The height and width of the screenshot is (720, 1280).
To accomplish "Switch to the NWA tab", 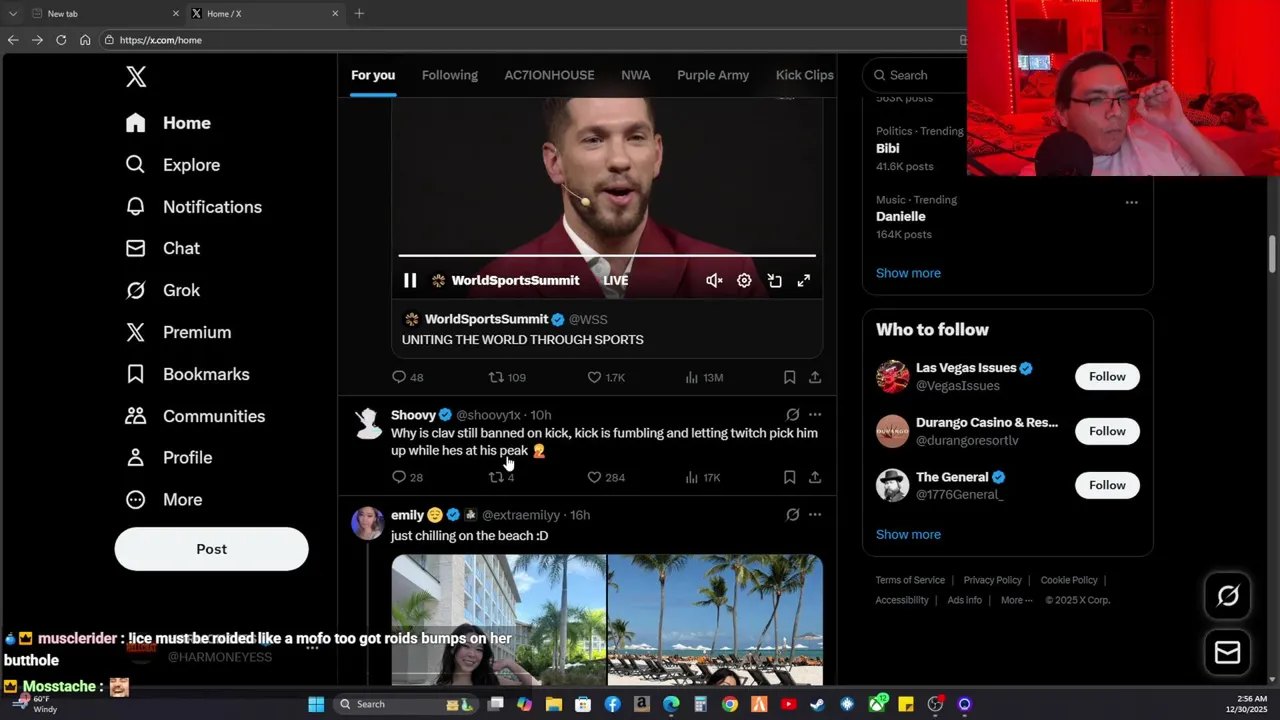I will click(x=635, y=75).
